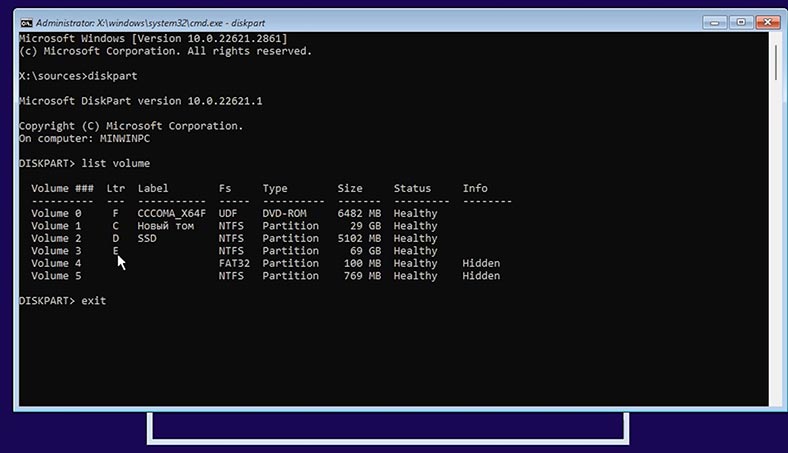This screenshot has width=788, height=453.
Task: Click the line 'Microsoft DiskPart version 10.0.22621.1'
Action: [140, 101]
